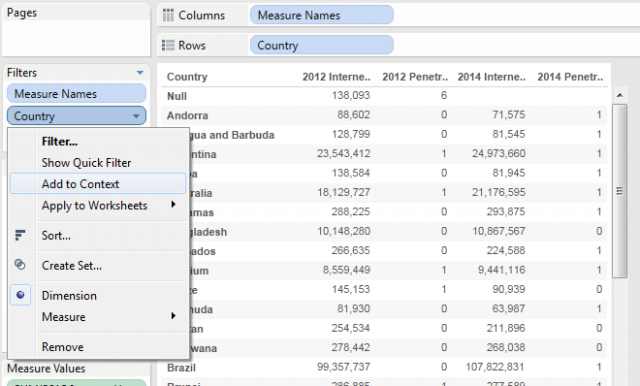Image resolution: width=640 pixels, height=386 pixels.
Task: Click the value 224,588
Action: click(x=506, y=251)
